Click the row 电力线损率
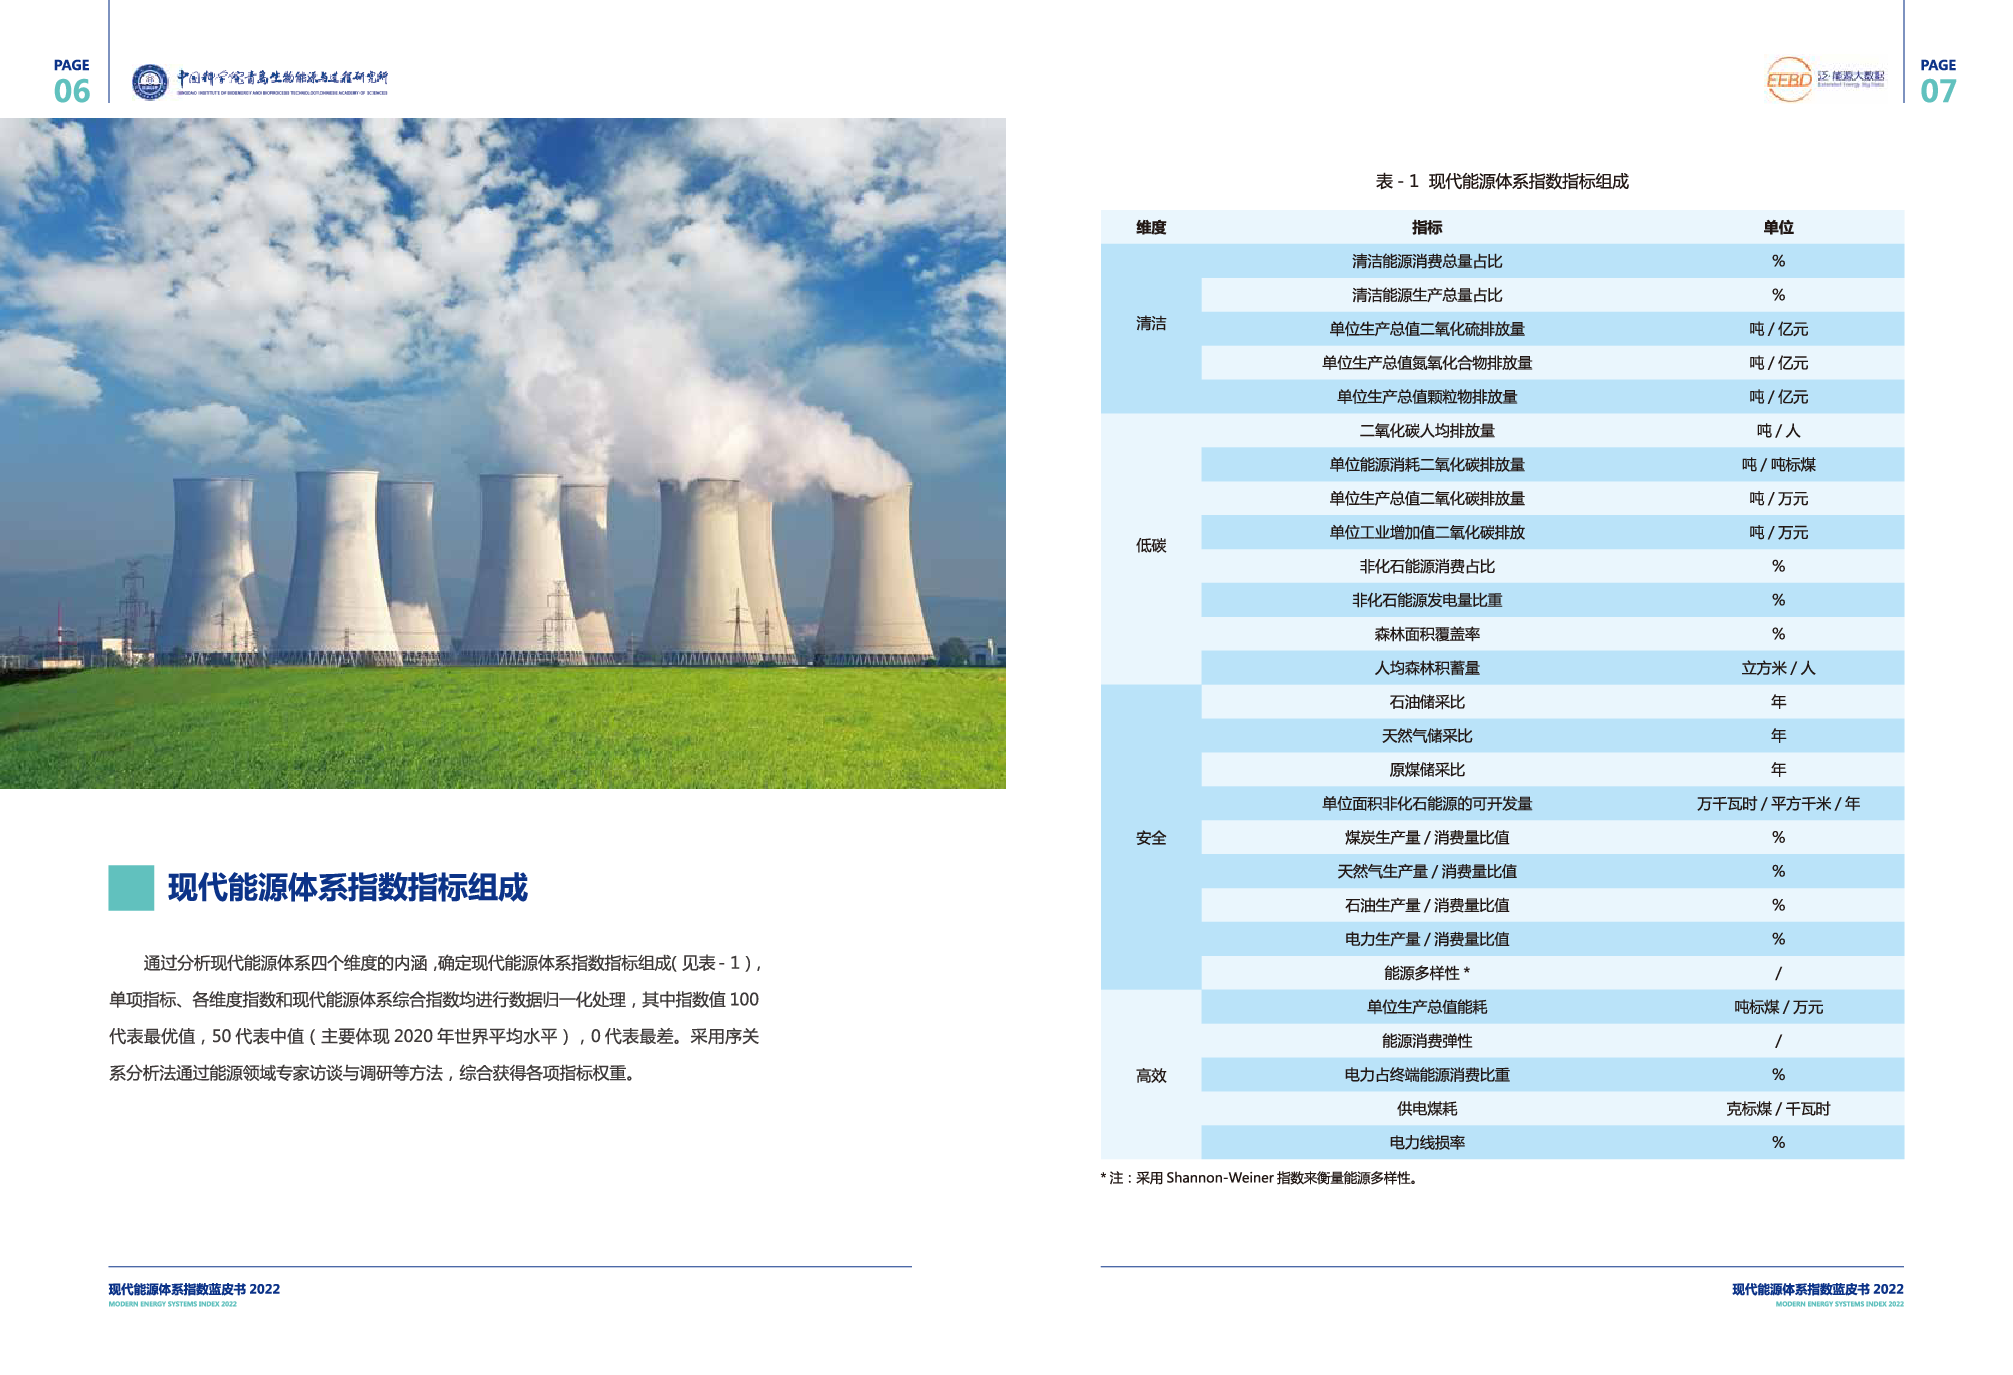The width and height of the screenshot is (2013, 1375). point(1552,1143)
